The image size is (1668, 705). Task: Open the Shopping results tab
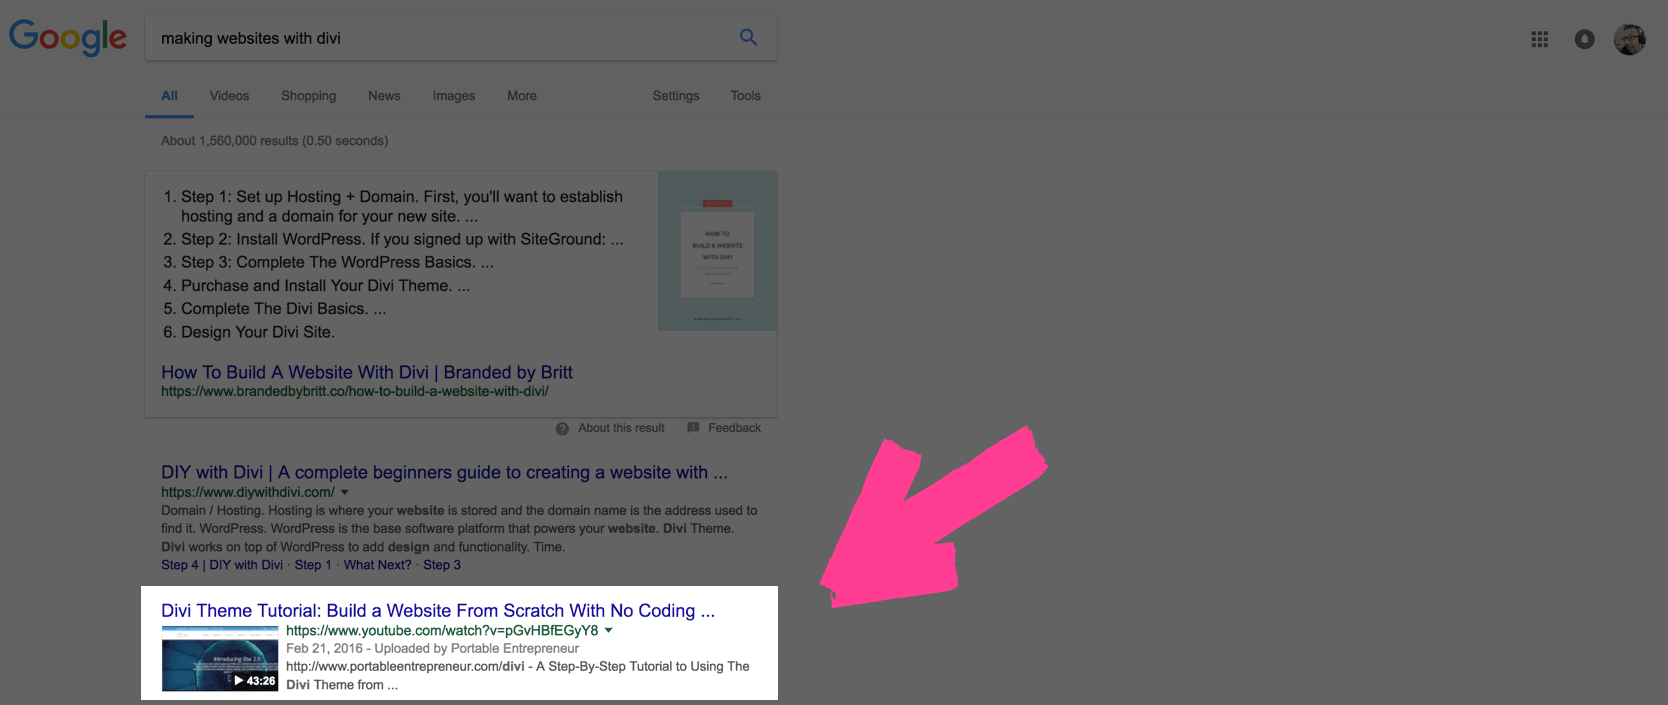(x=308, y=96)
